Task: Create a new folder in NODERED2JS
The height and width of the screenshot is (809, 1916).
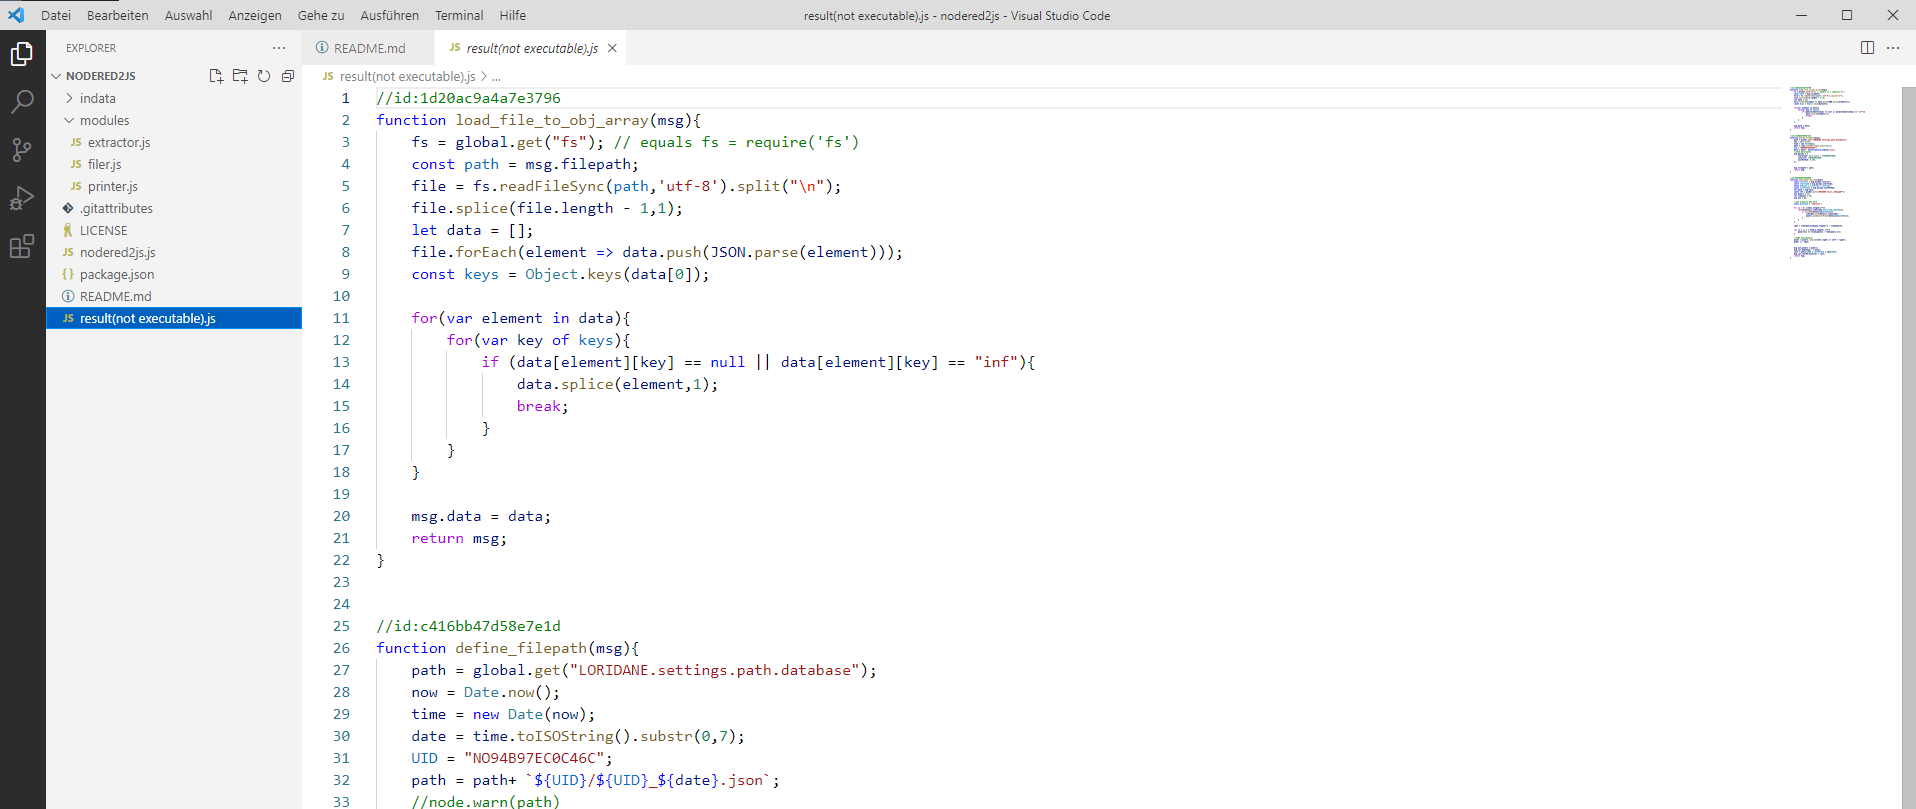Action: point(240,76)
